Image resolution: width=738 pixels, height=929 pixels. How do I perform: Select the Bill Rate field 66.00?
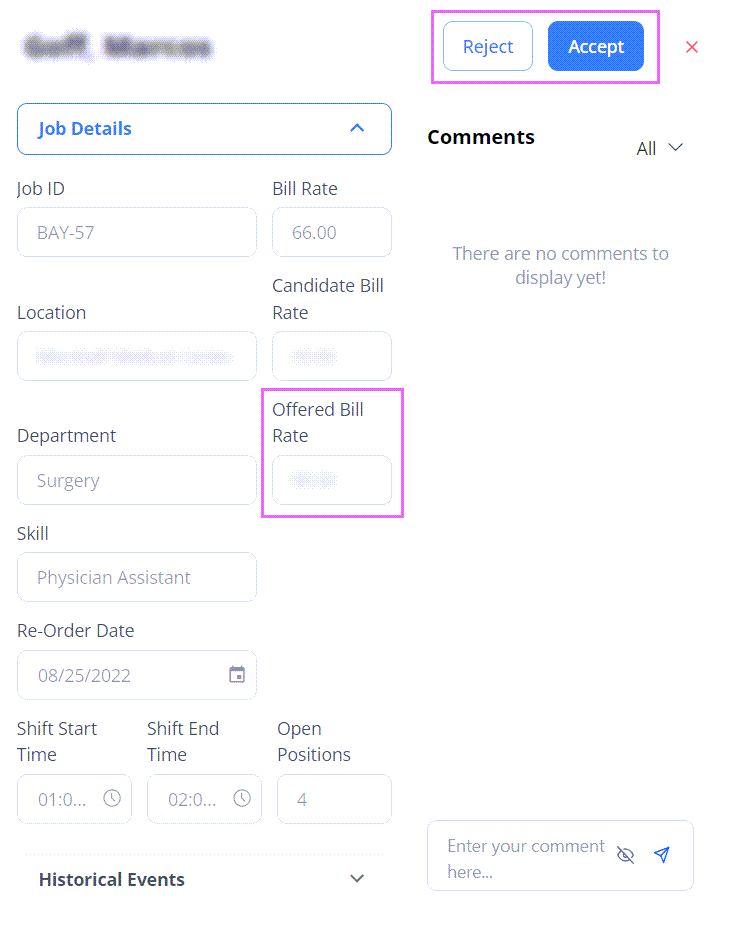pos(332,232)
